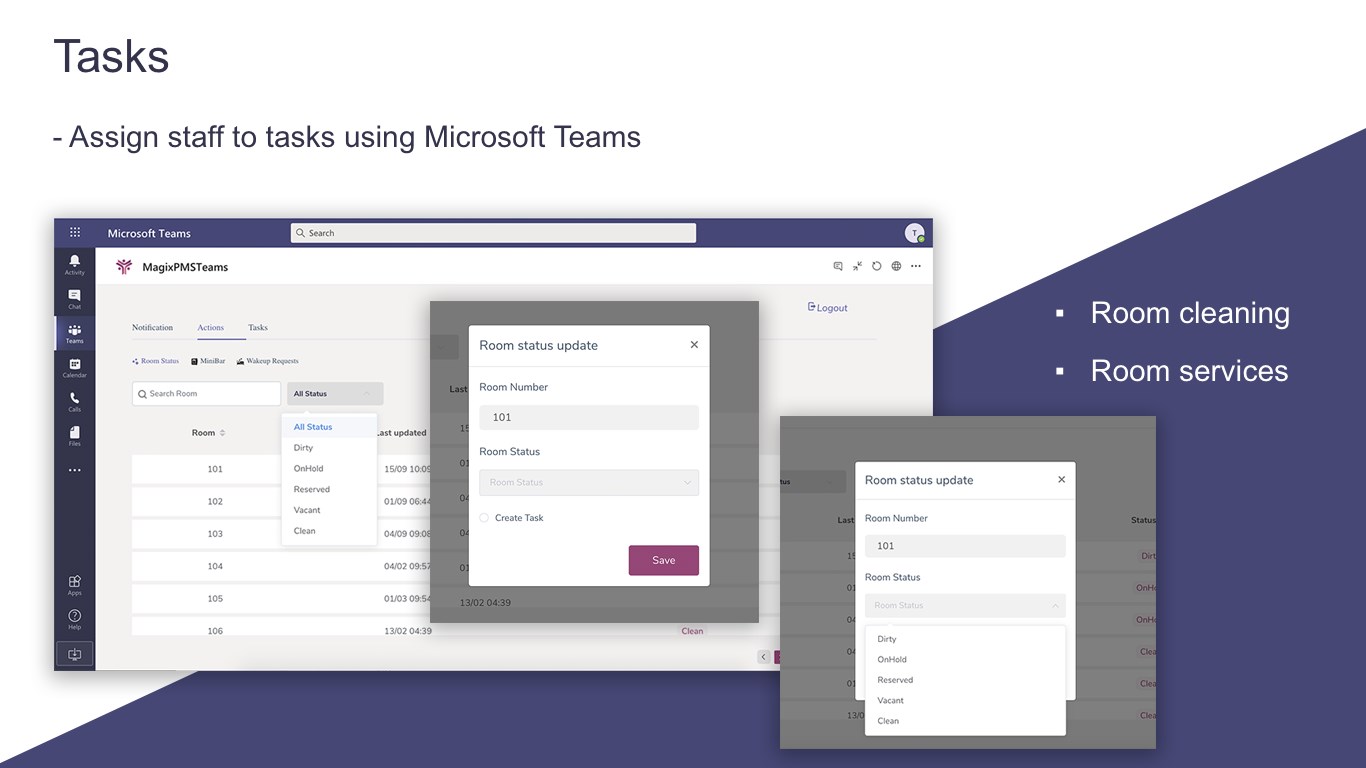
Task: Open Chat in the Teams sidebar
Action: (x=75, y=299)
